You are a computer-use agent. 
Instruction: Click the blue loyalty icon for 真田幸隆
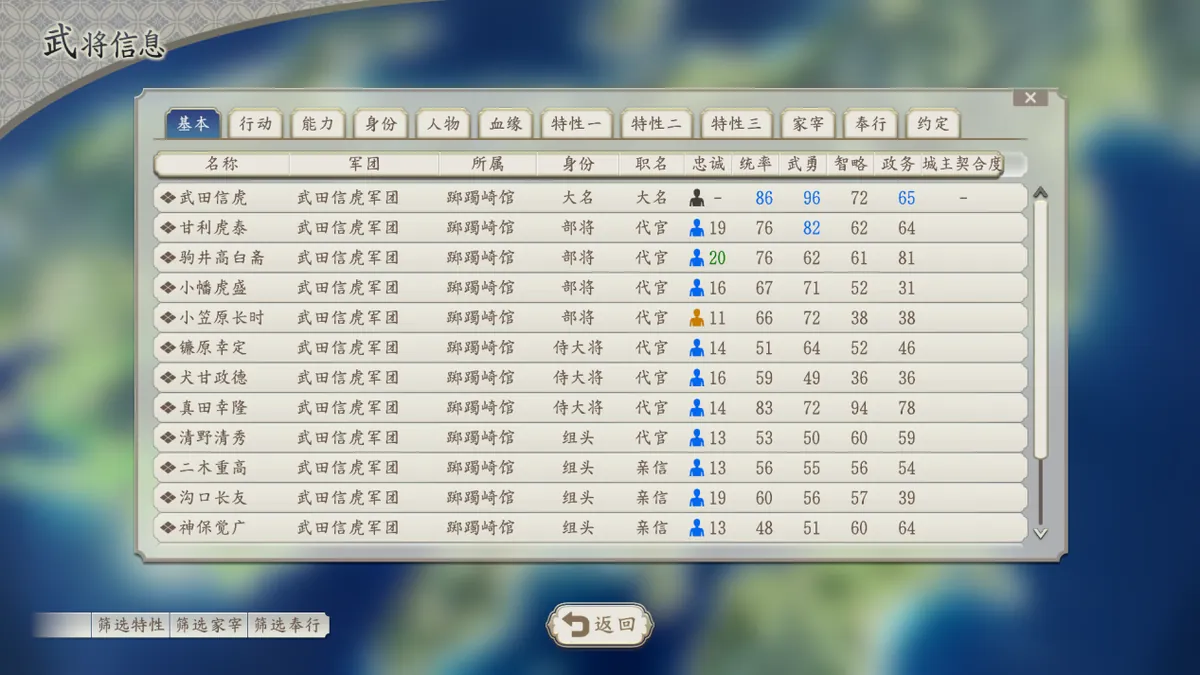(697, 408)
